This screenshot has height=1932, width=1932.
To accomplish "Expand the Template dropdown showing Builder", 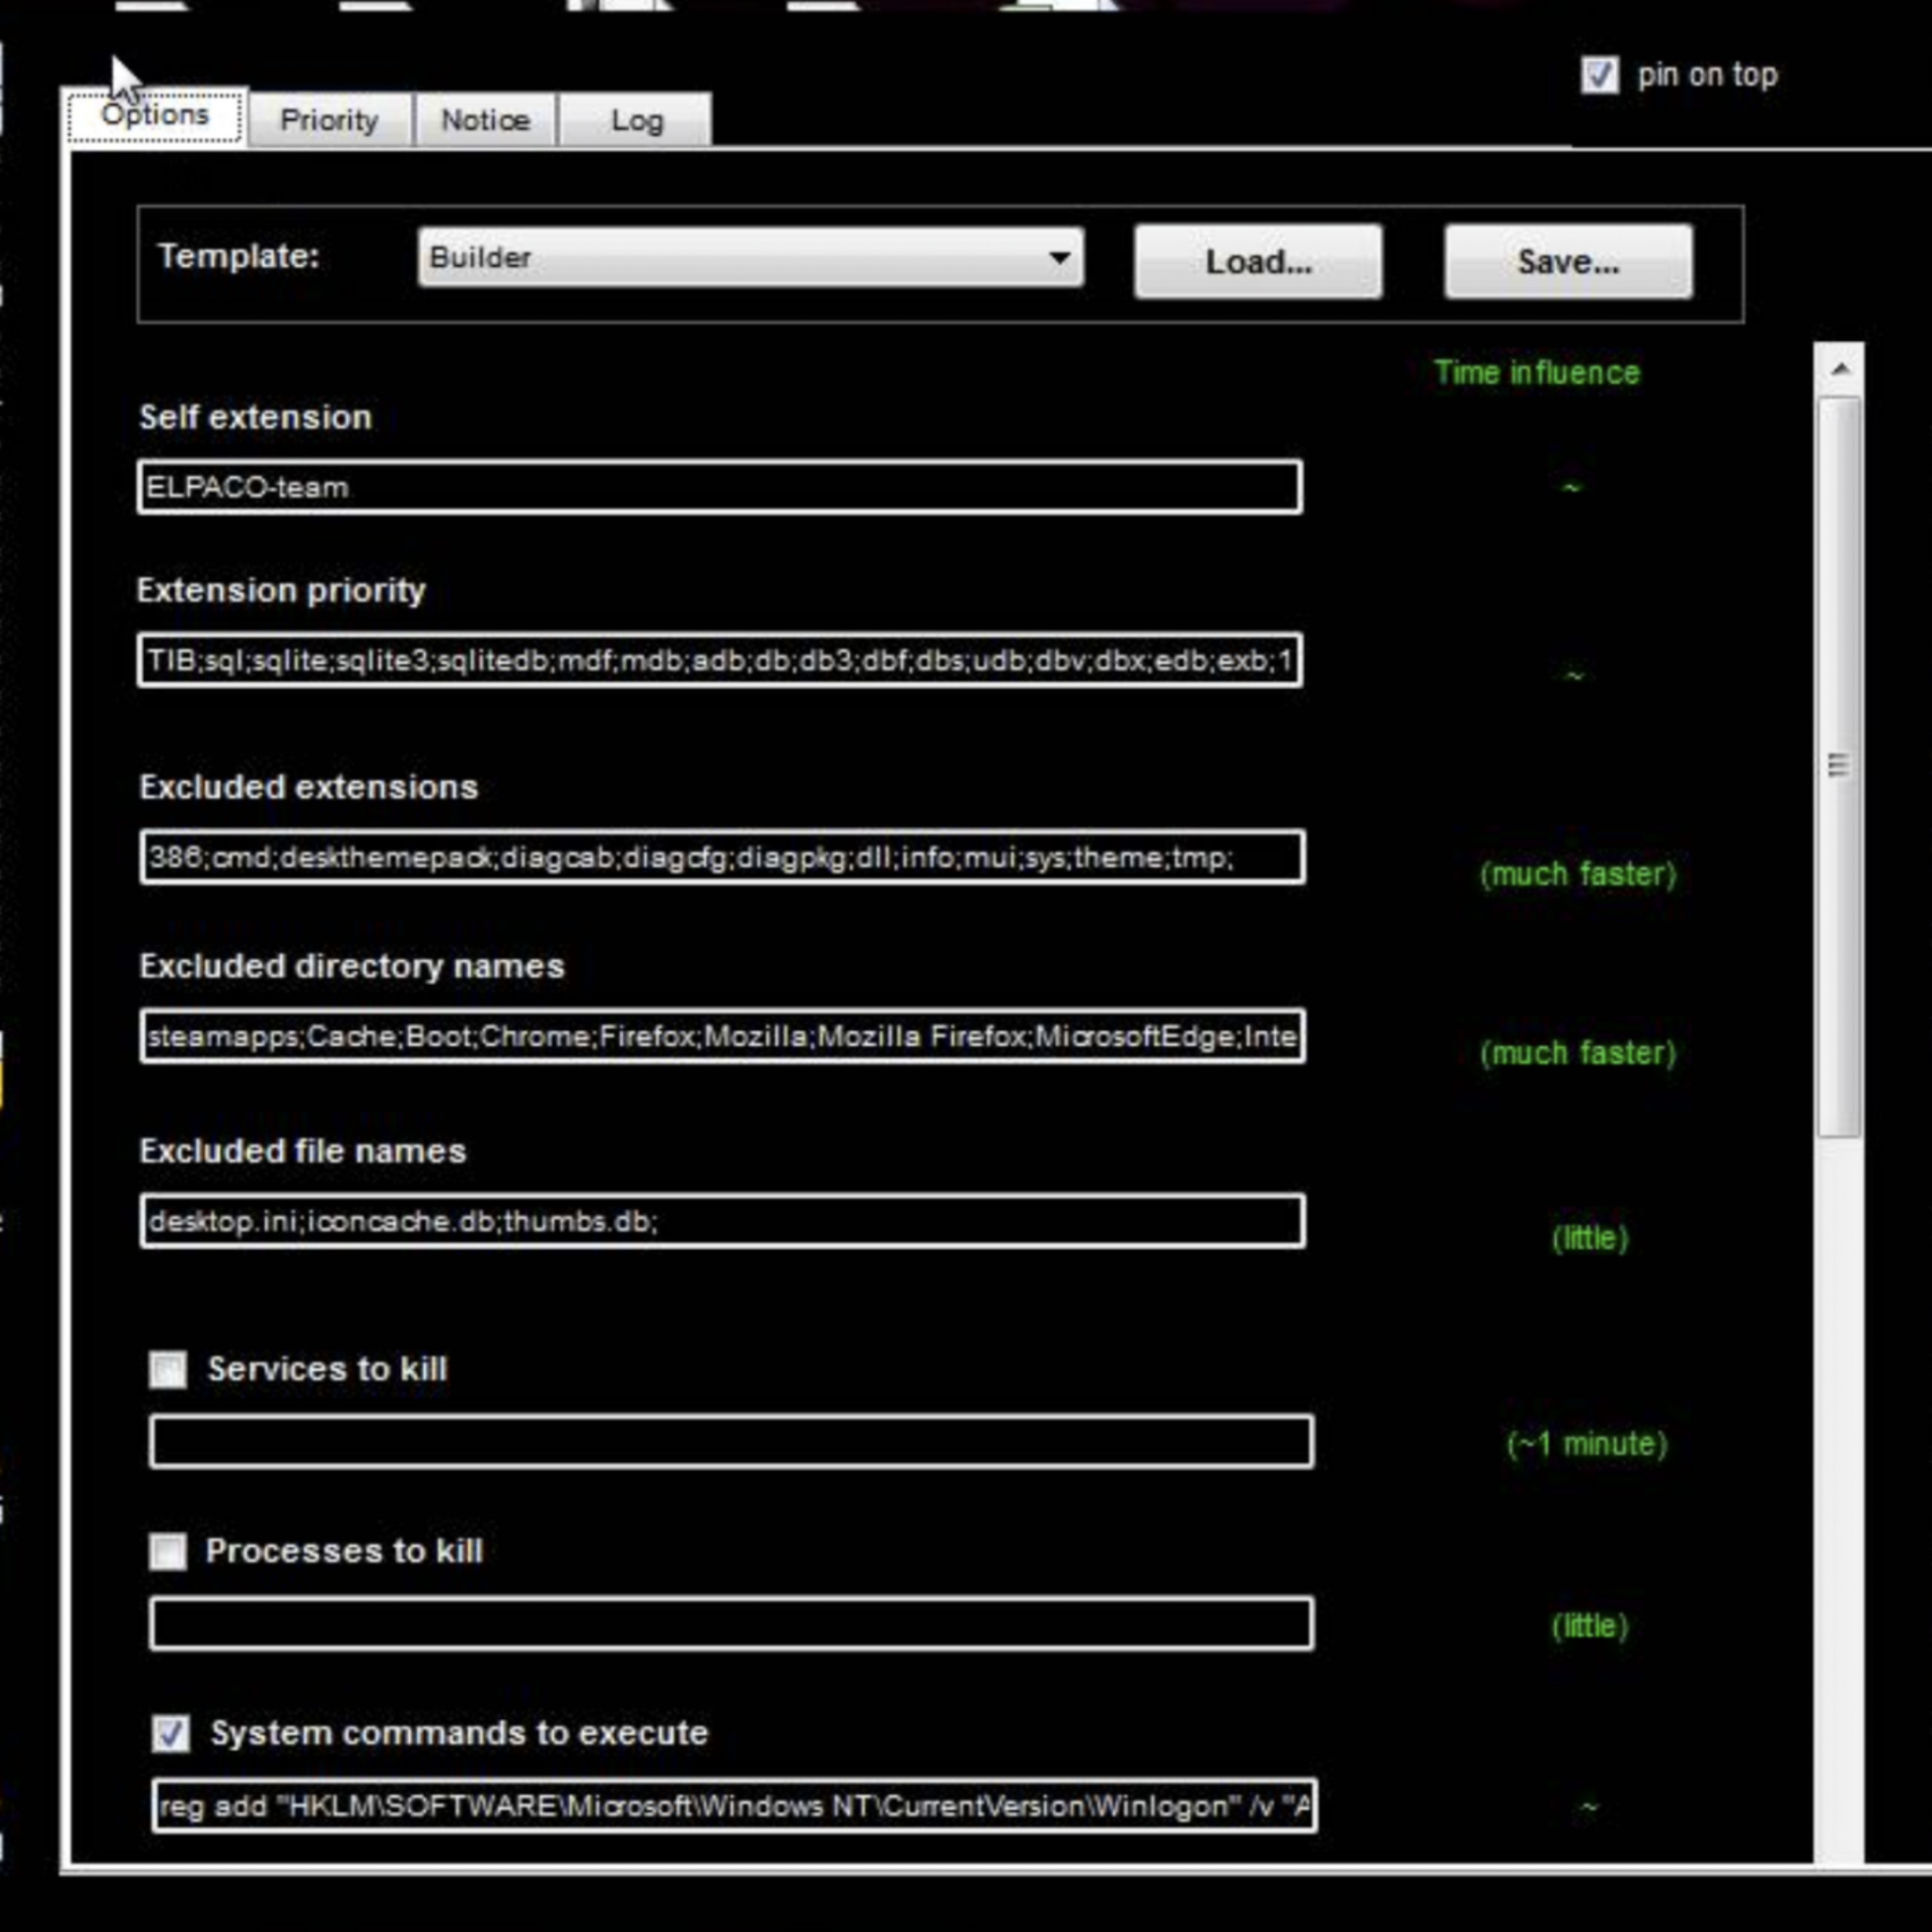I will click(750, 258).
